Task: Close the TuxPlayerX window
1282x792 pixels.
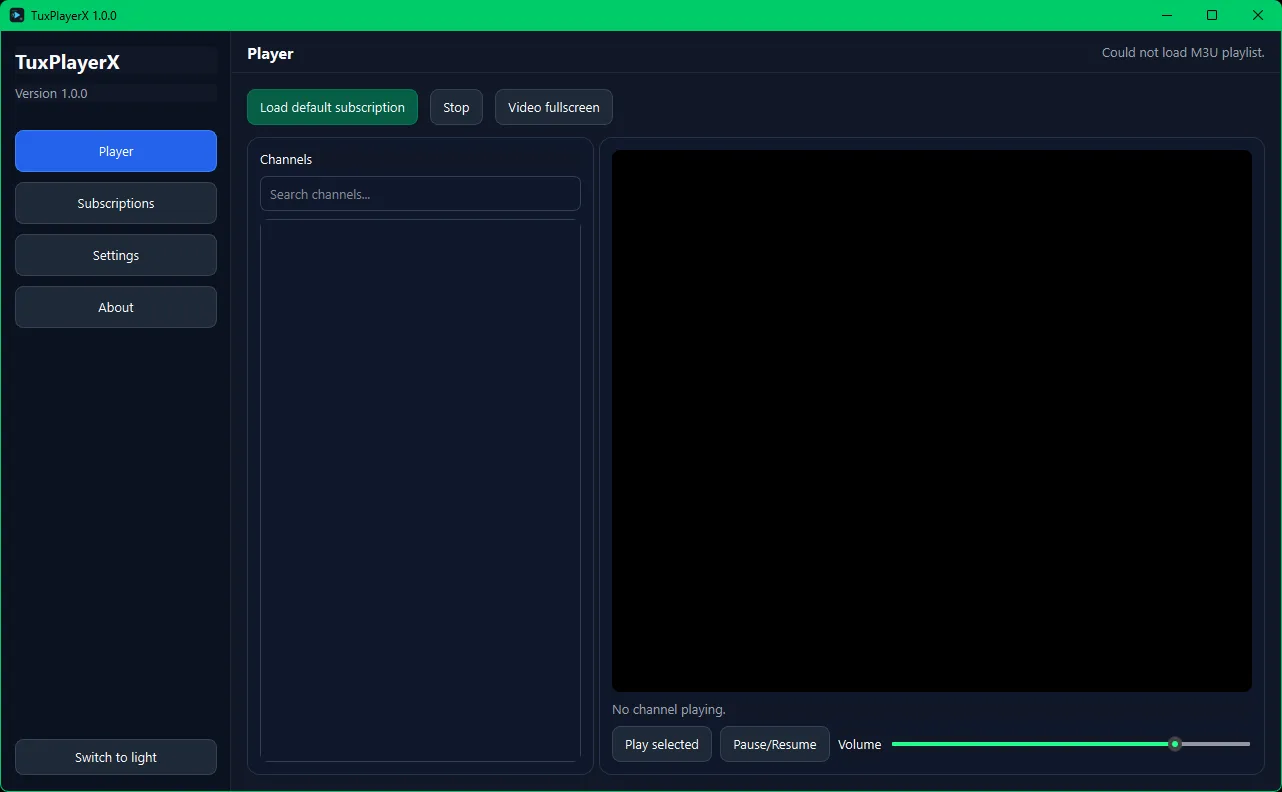Action: coord(1258,15)
